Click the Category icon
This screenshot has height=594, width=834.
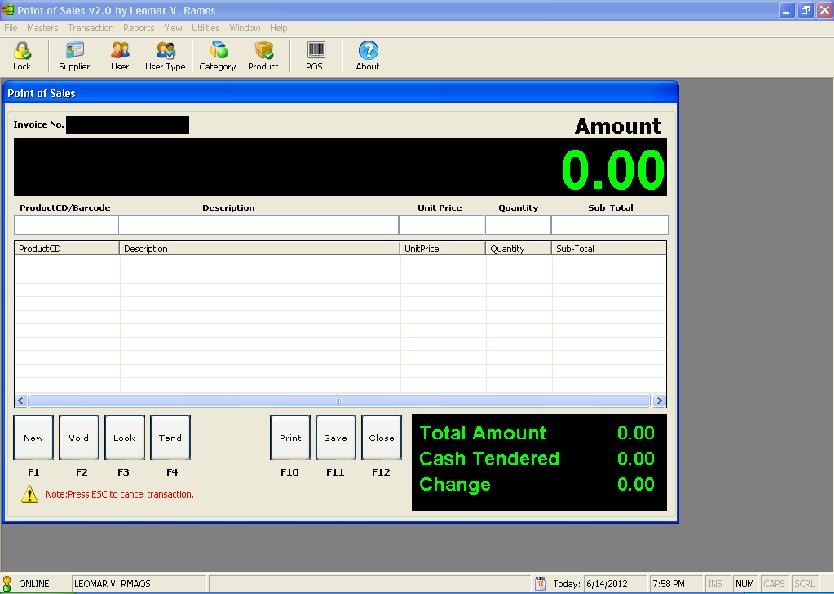(216, 54)
